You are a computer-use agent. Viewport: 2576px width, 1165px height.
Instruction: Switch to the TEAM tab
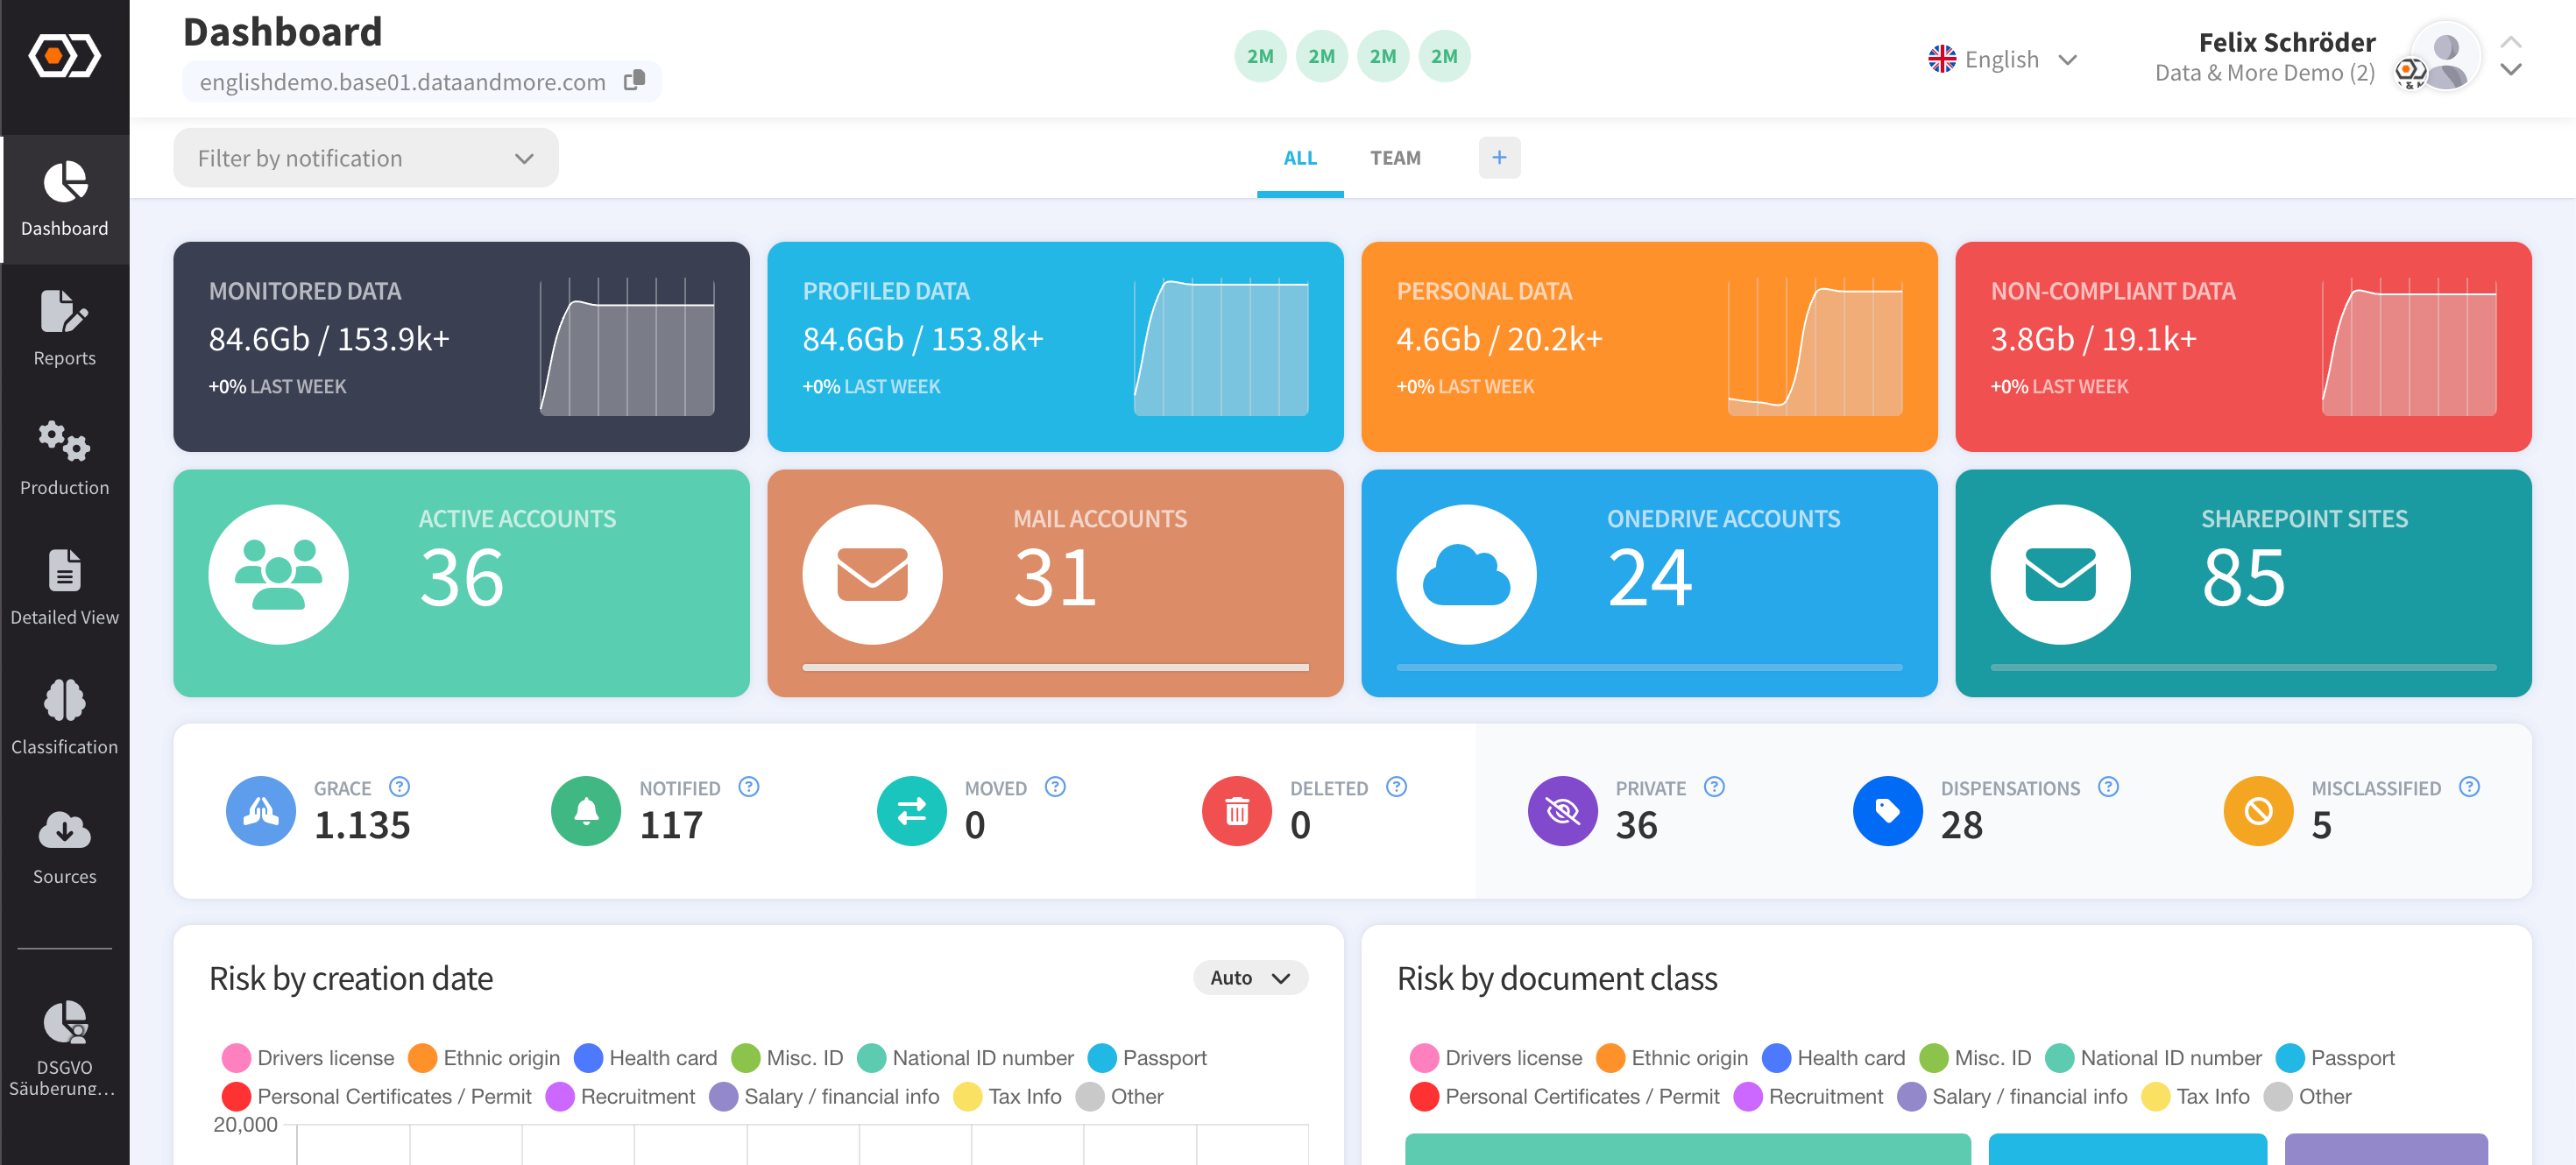[x=1394, y=158]
